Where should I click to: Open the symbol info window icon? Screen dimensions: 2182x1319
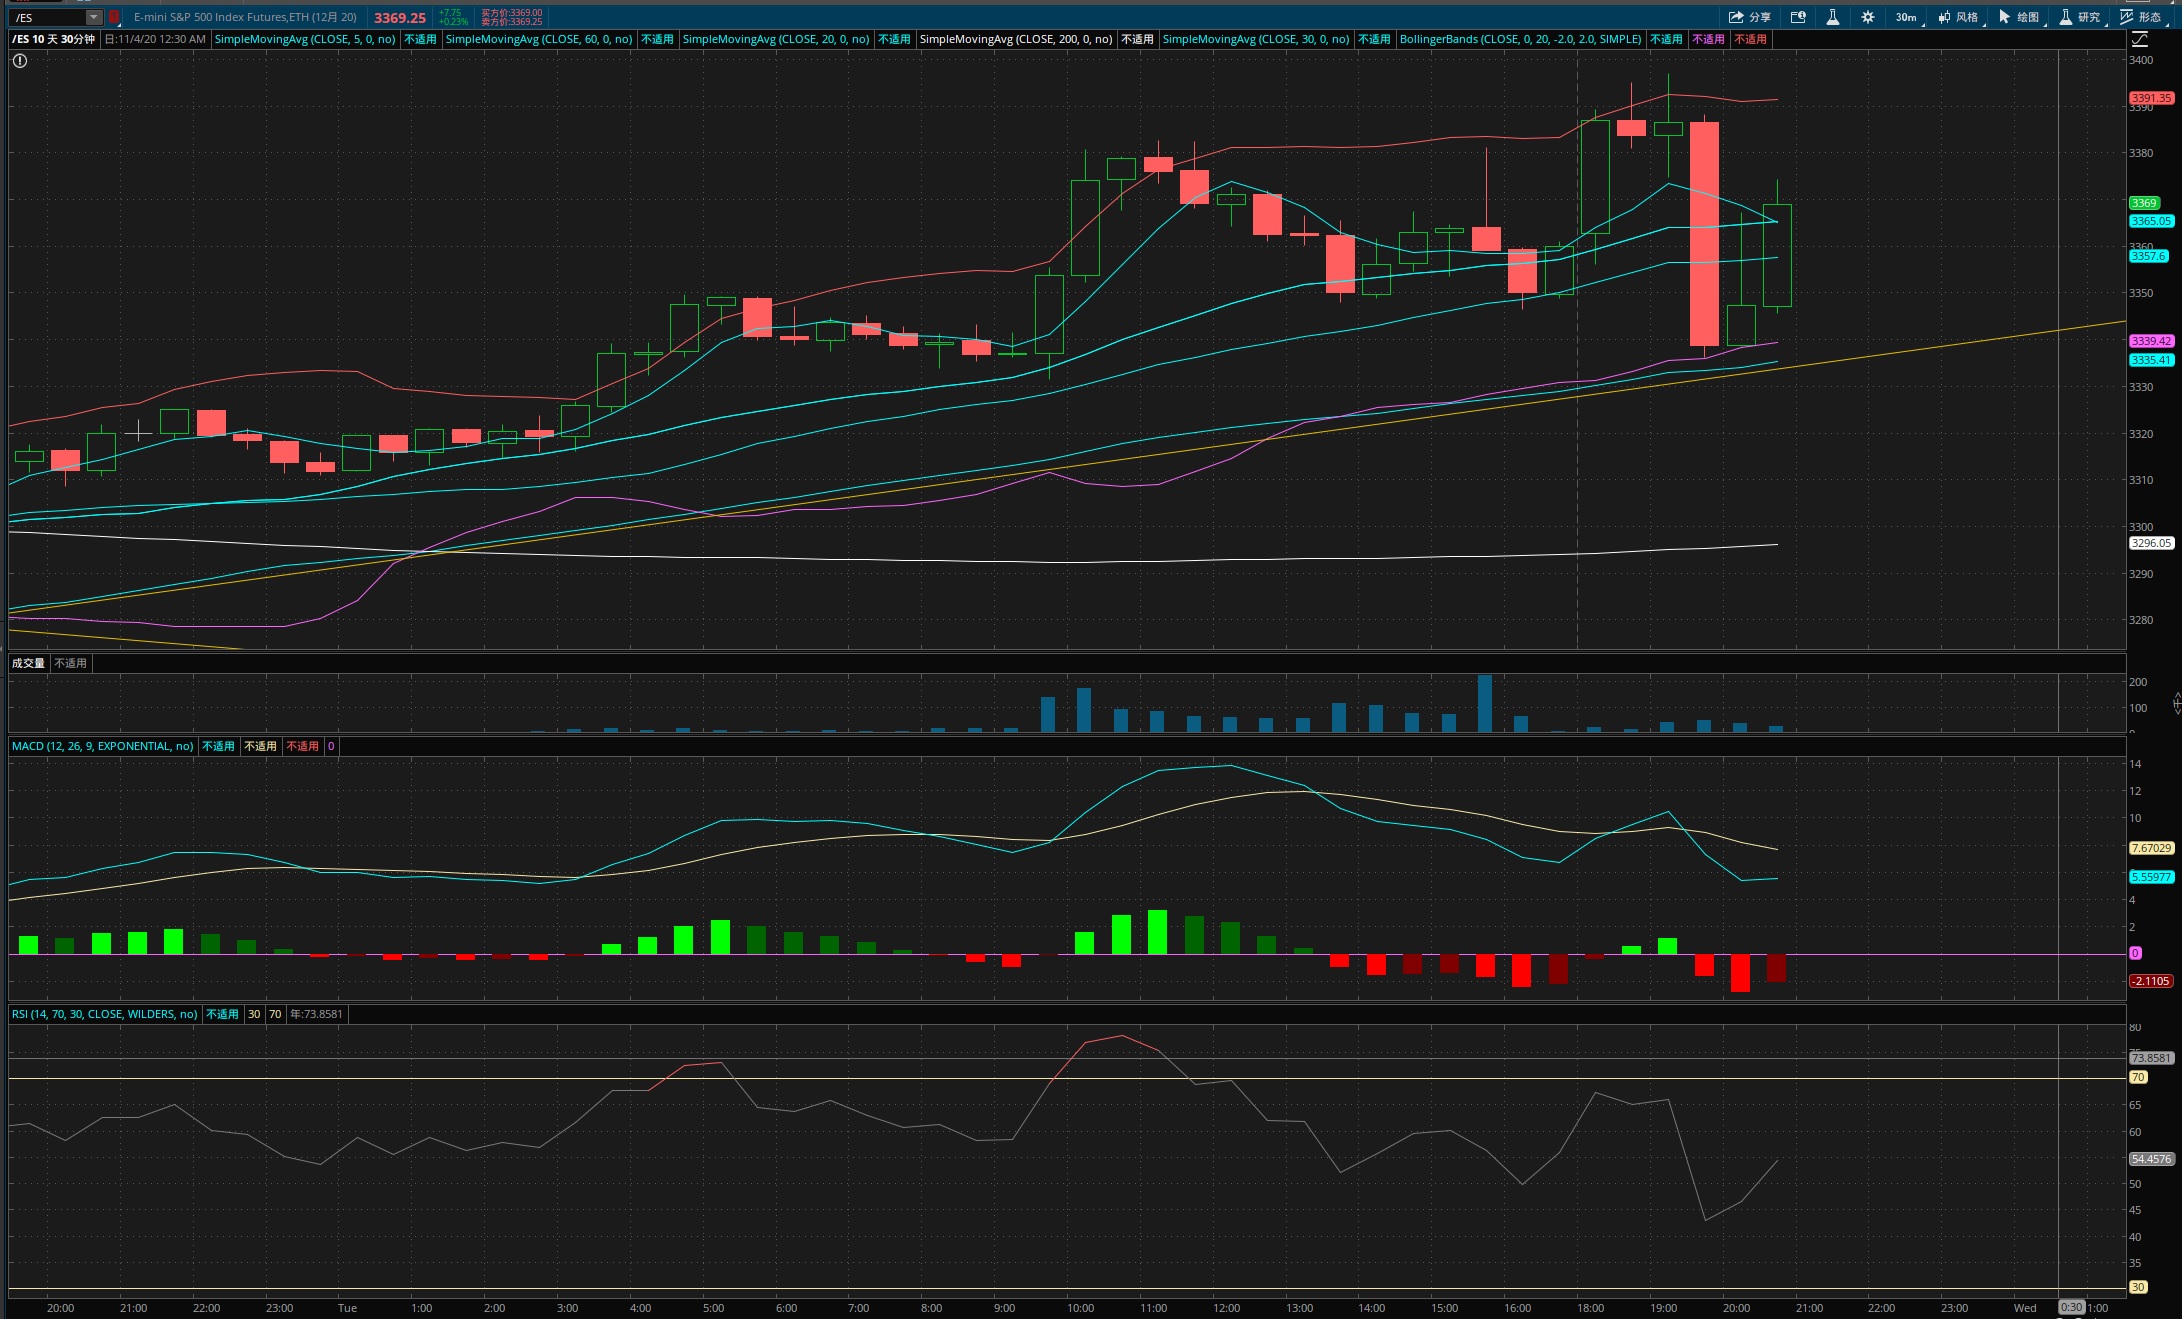1798,17
